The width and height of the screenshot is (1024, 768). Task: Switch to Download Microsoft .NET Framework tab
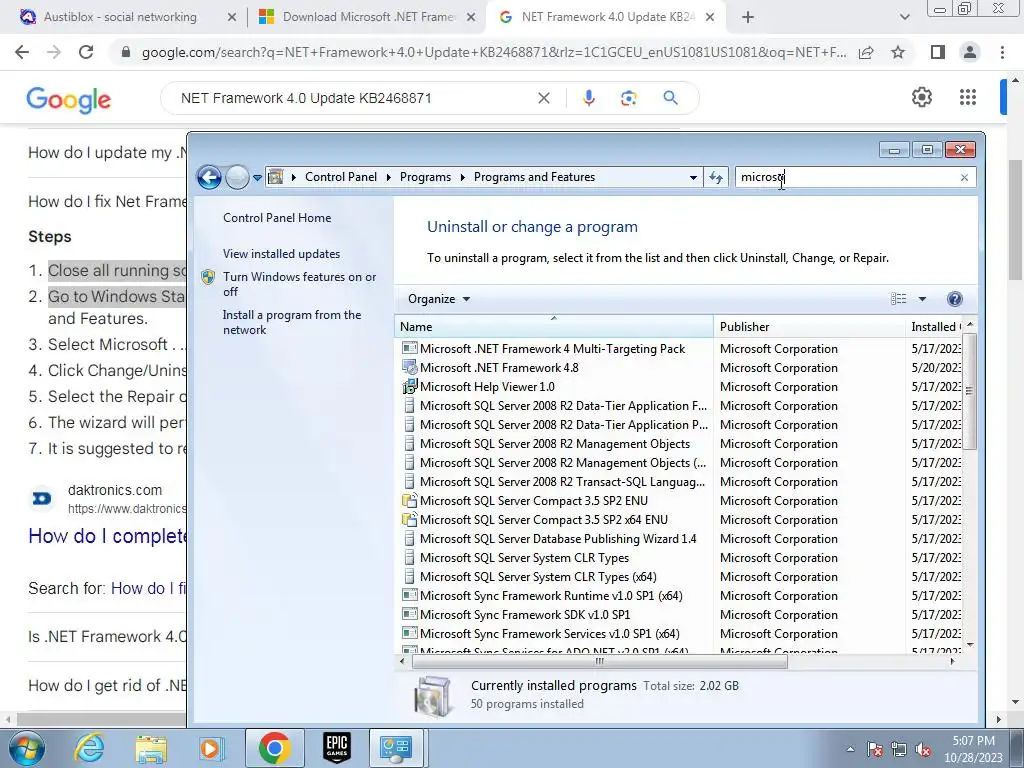pos(368,17)
